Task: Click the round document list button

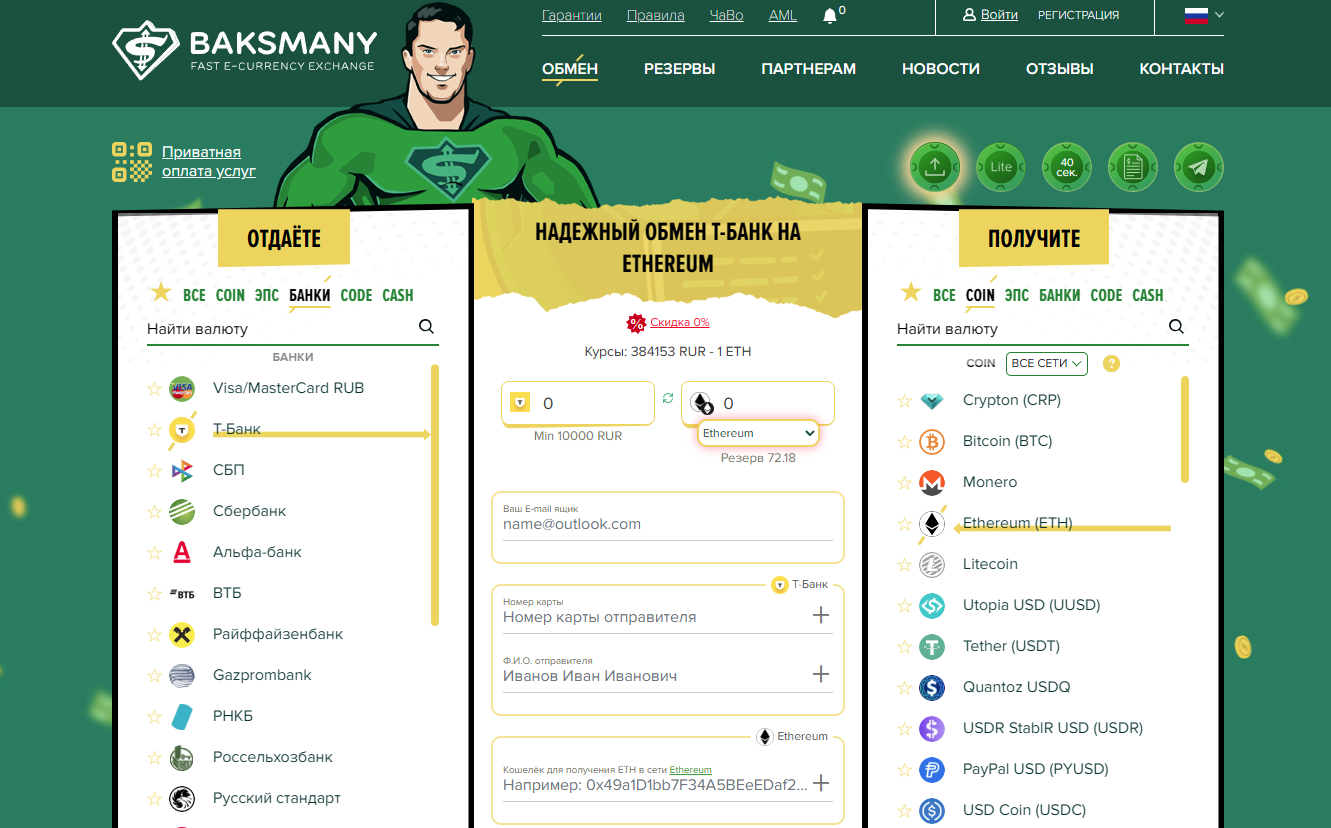Action: tap(1133, 167)
